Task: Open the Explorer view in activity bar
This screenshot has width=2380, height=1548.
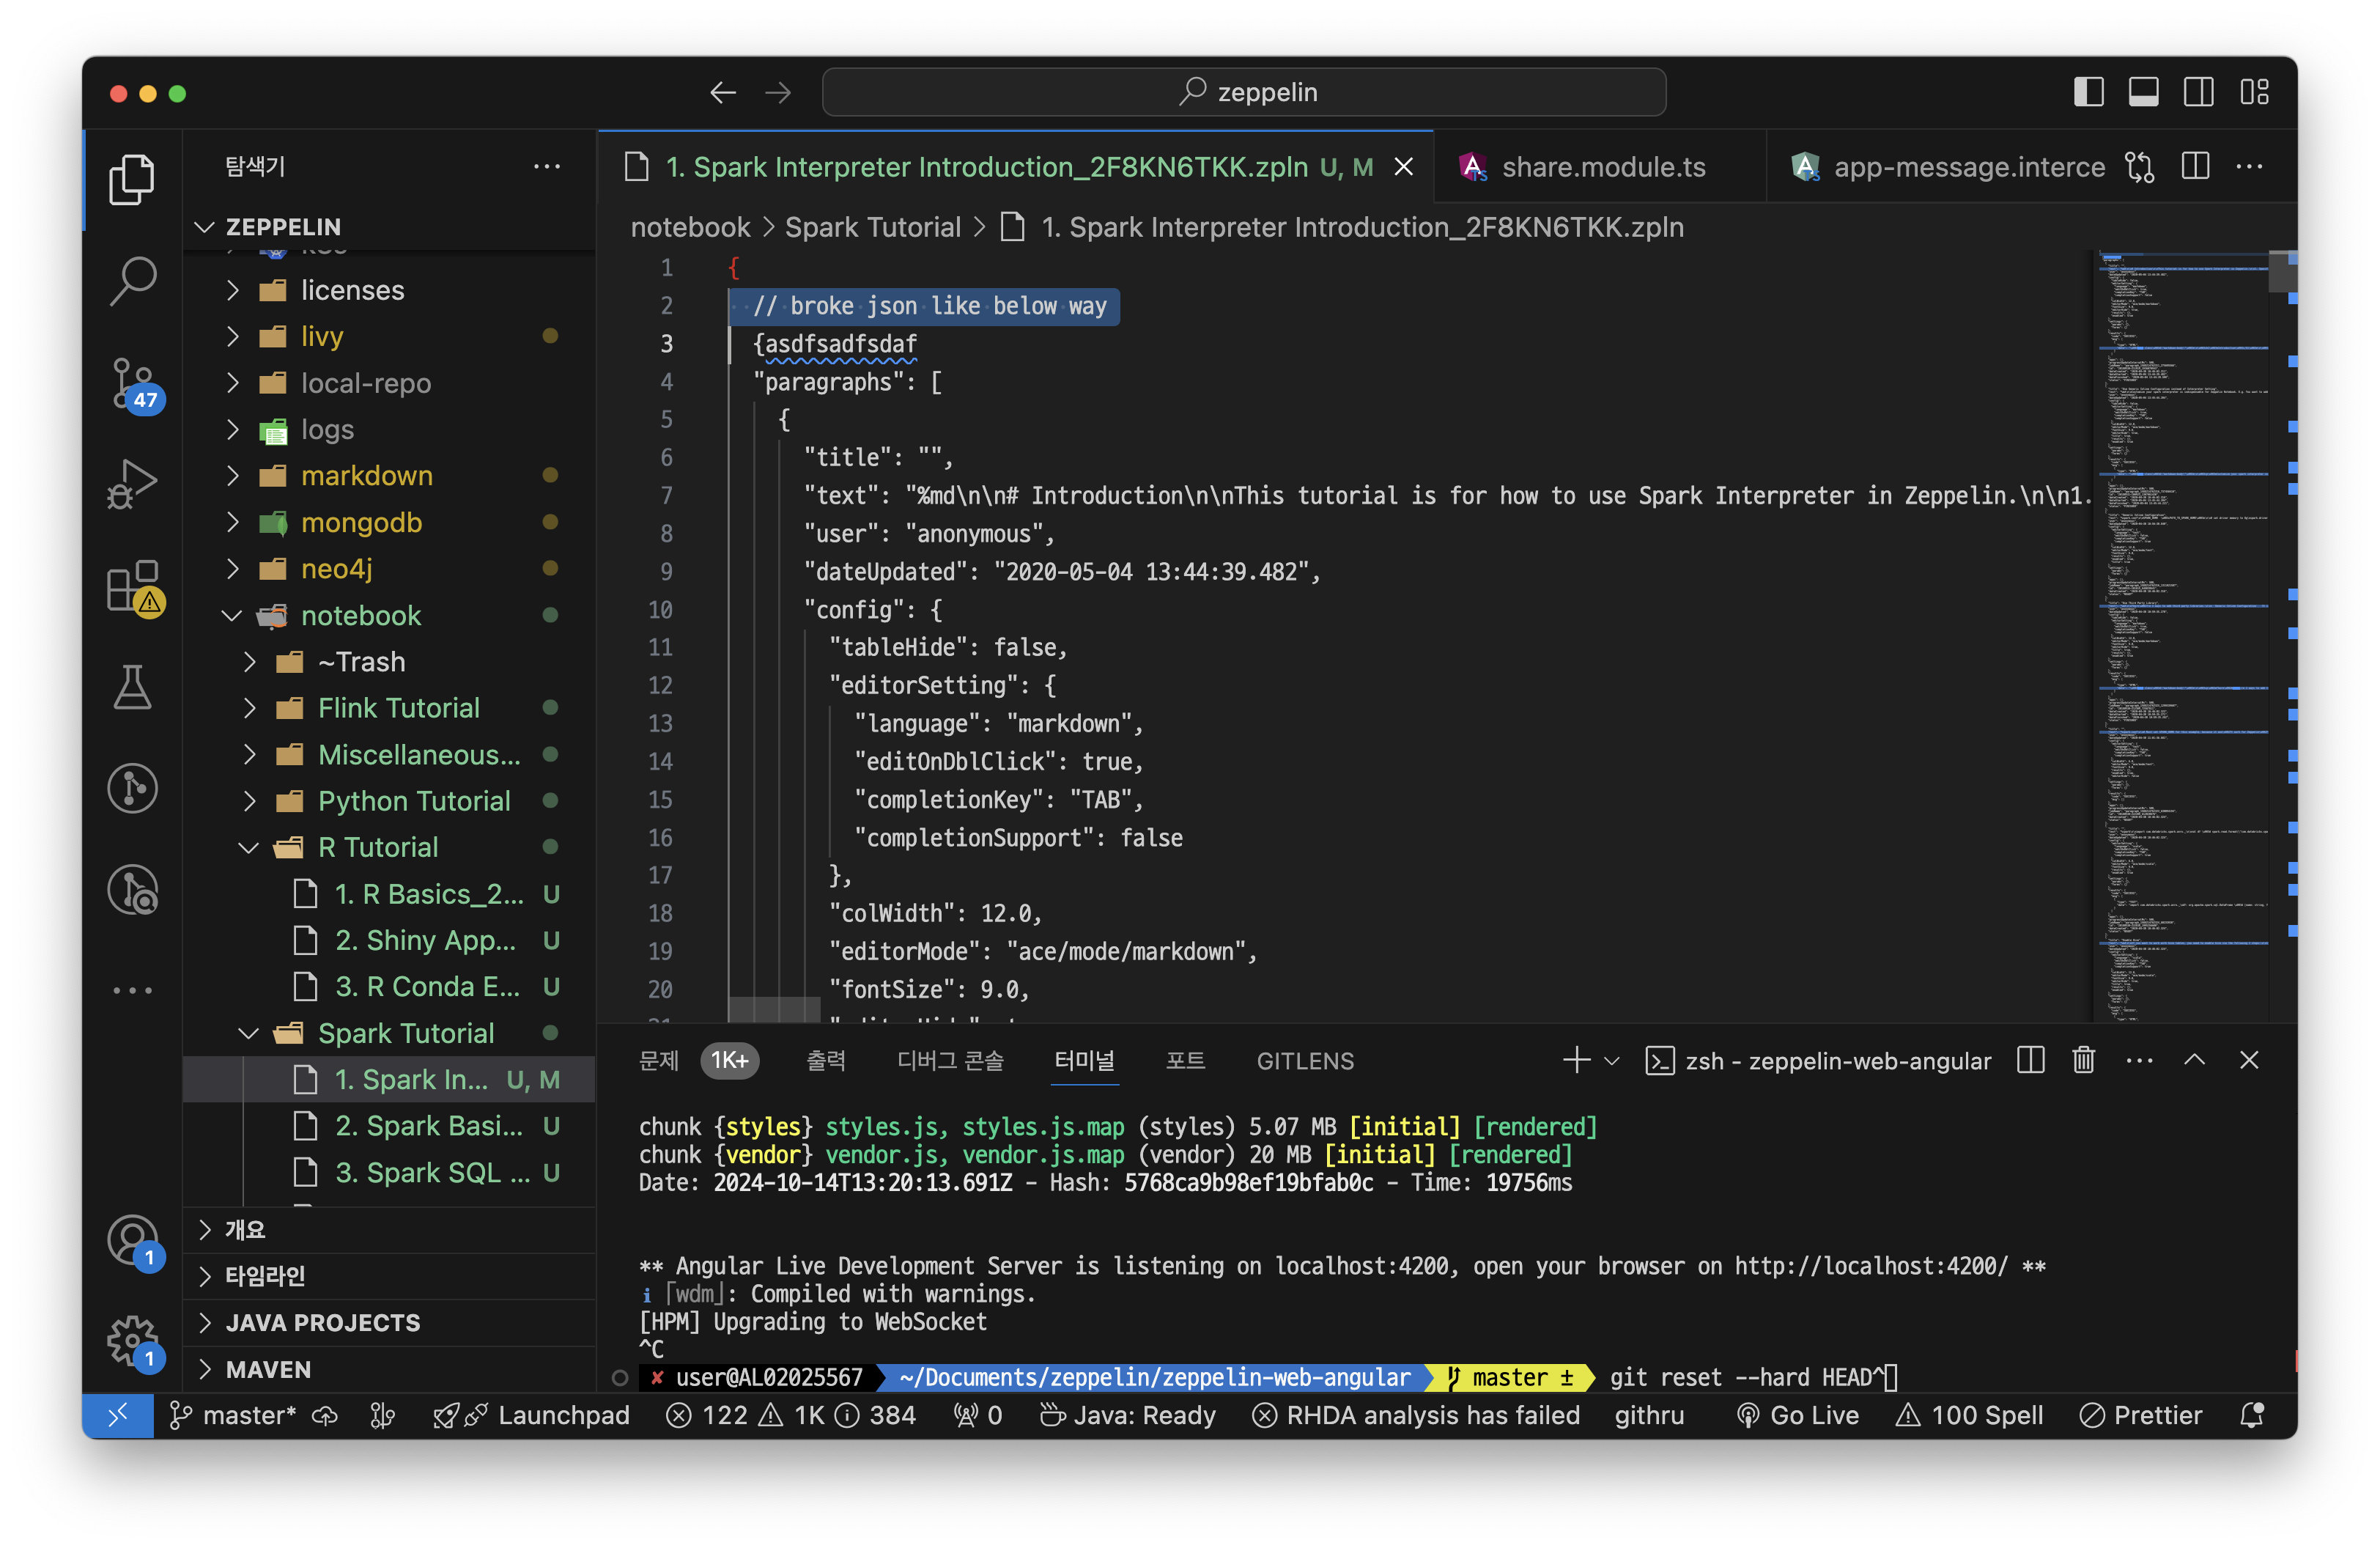Action: 132,180
